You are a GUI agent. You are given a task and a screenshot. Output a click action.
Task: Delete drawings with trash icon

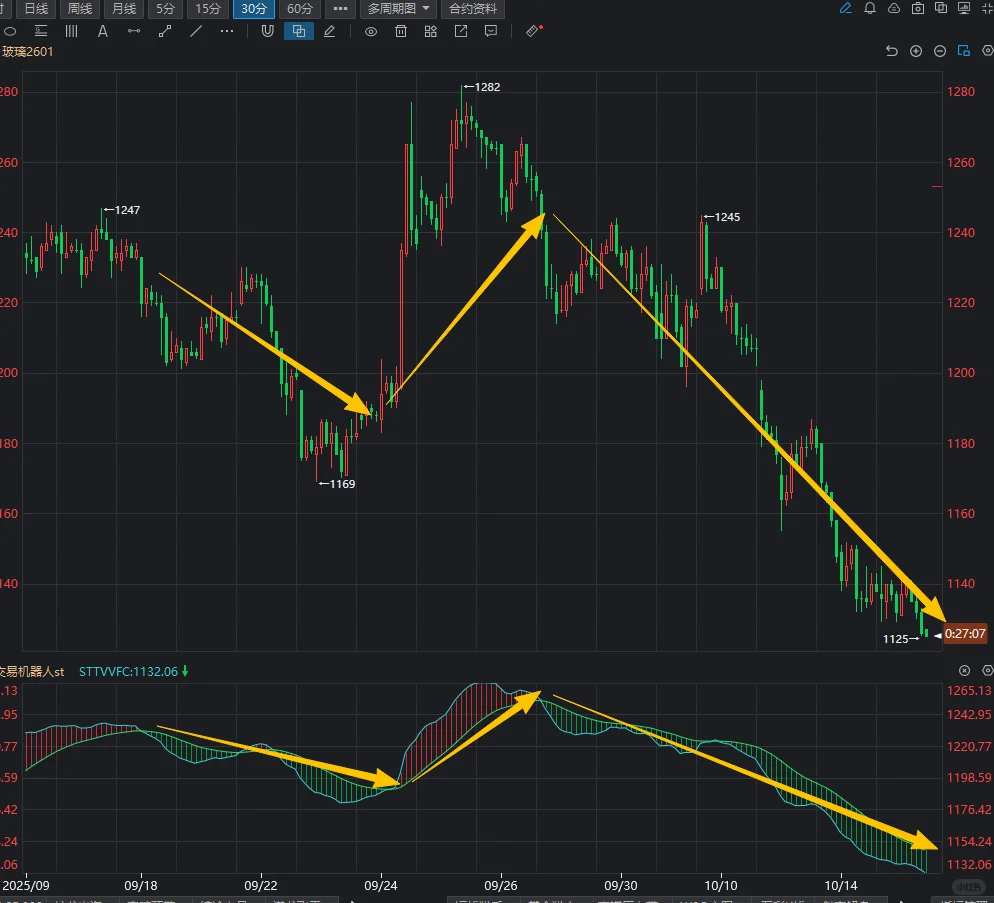(401, 31)
